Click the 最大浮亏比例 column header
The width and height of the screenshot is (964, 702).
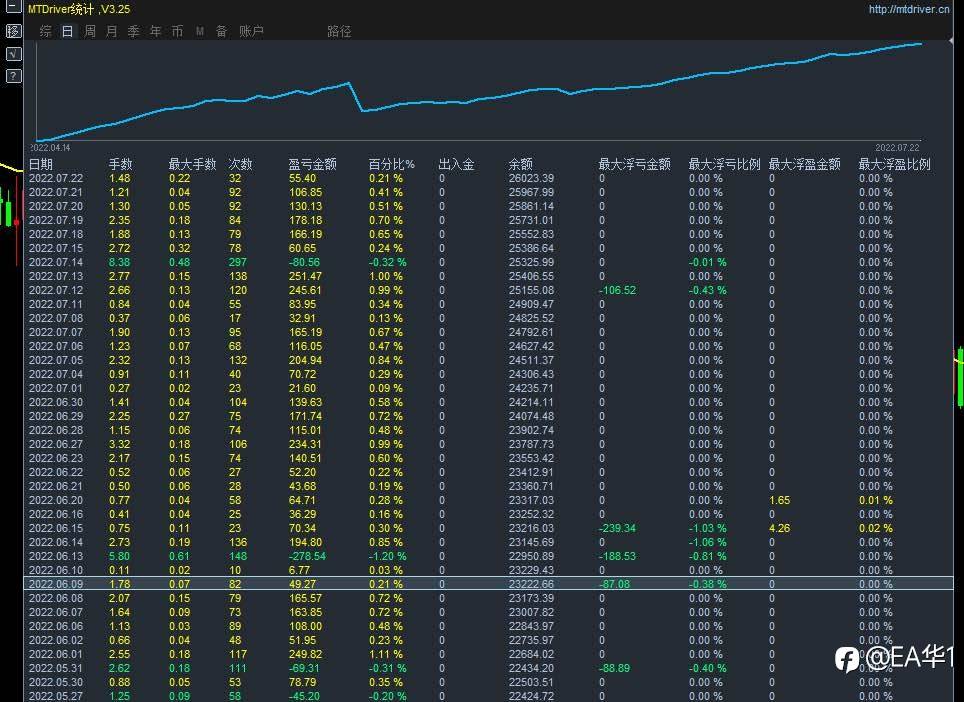(724, 164)
